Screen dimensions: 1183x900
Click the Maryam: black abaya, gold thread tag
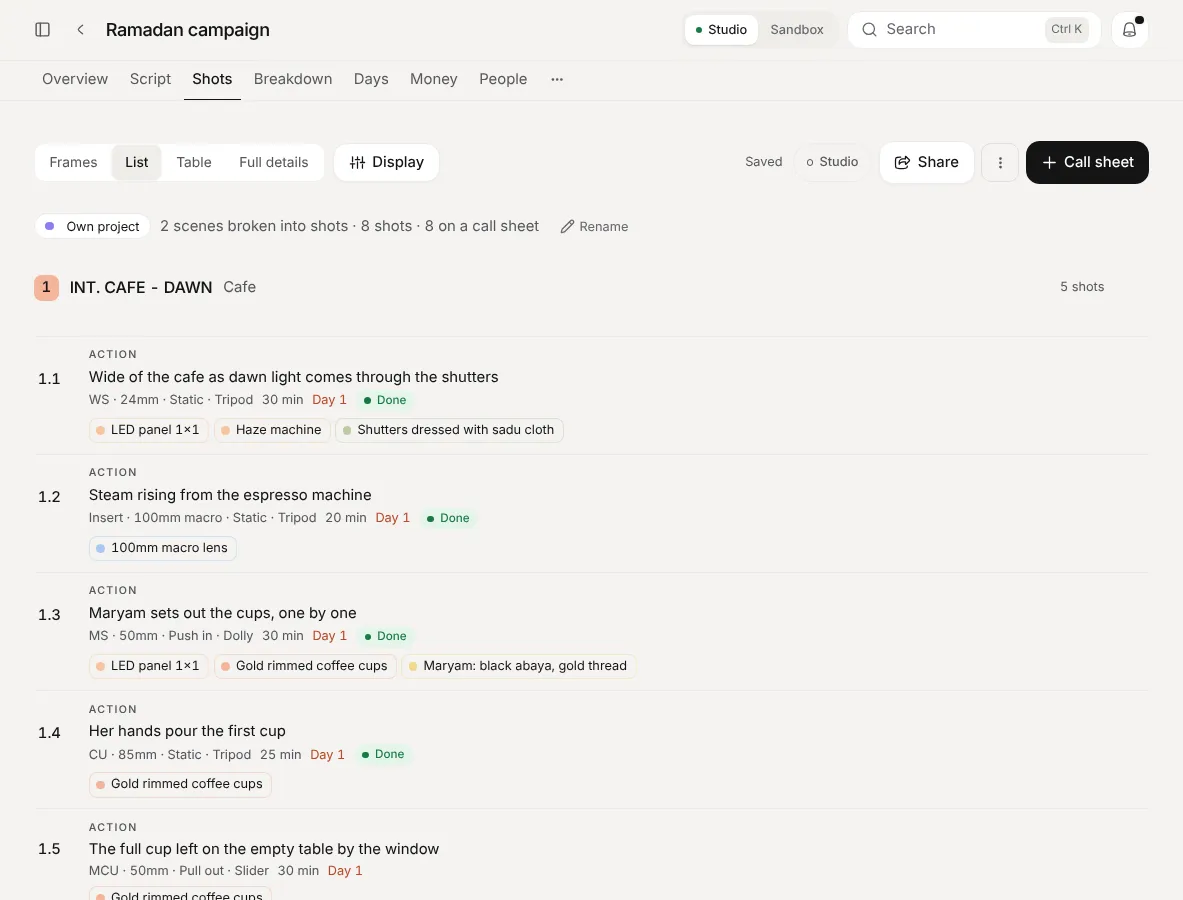[x=518, y=666]
